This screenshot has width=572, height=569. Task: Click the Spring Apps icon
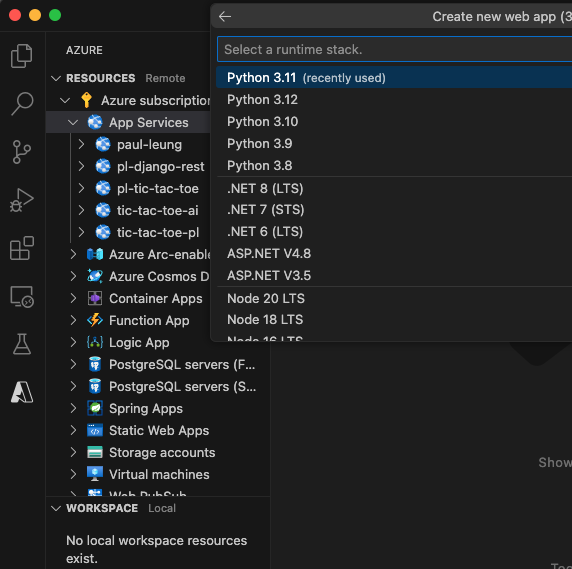point(95,408)
